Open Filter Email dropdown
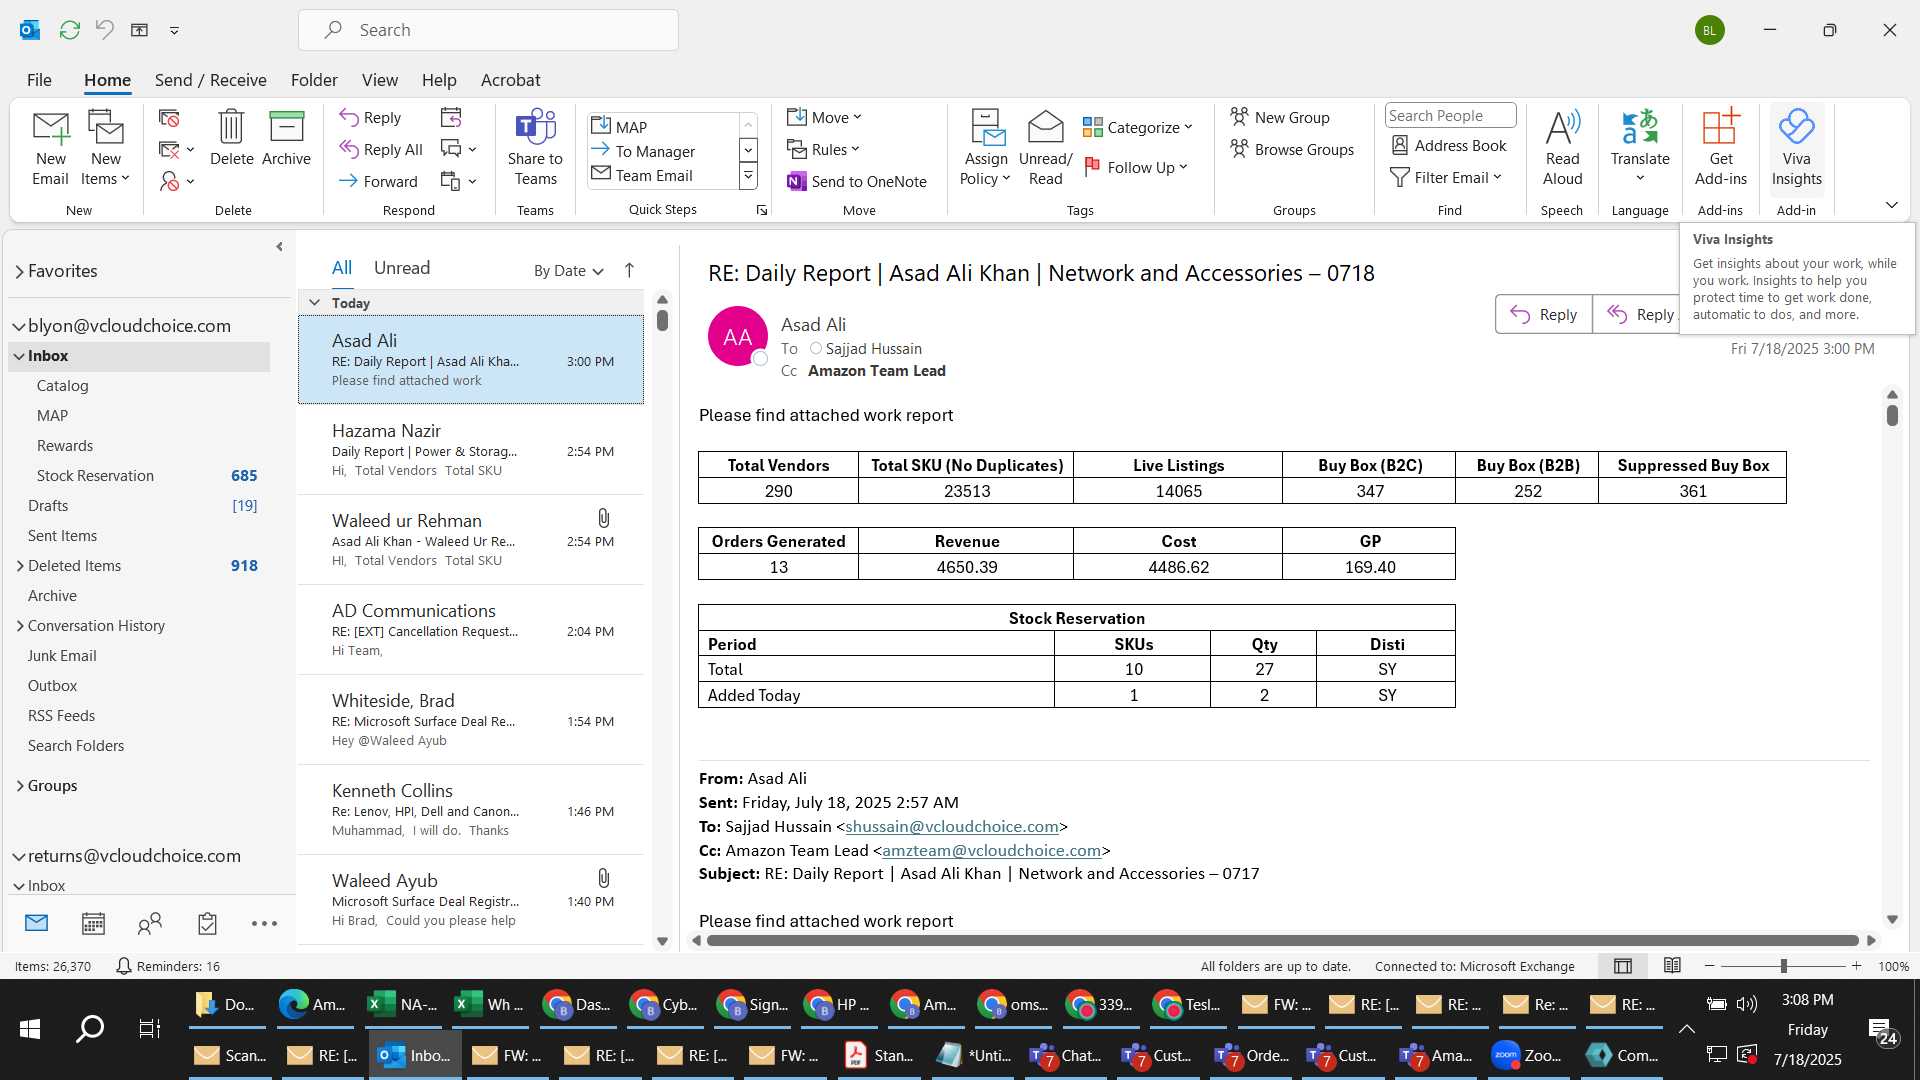The image size is (1920, 1080). 1446,177
